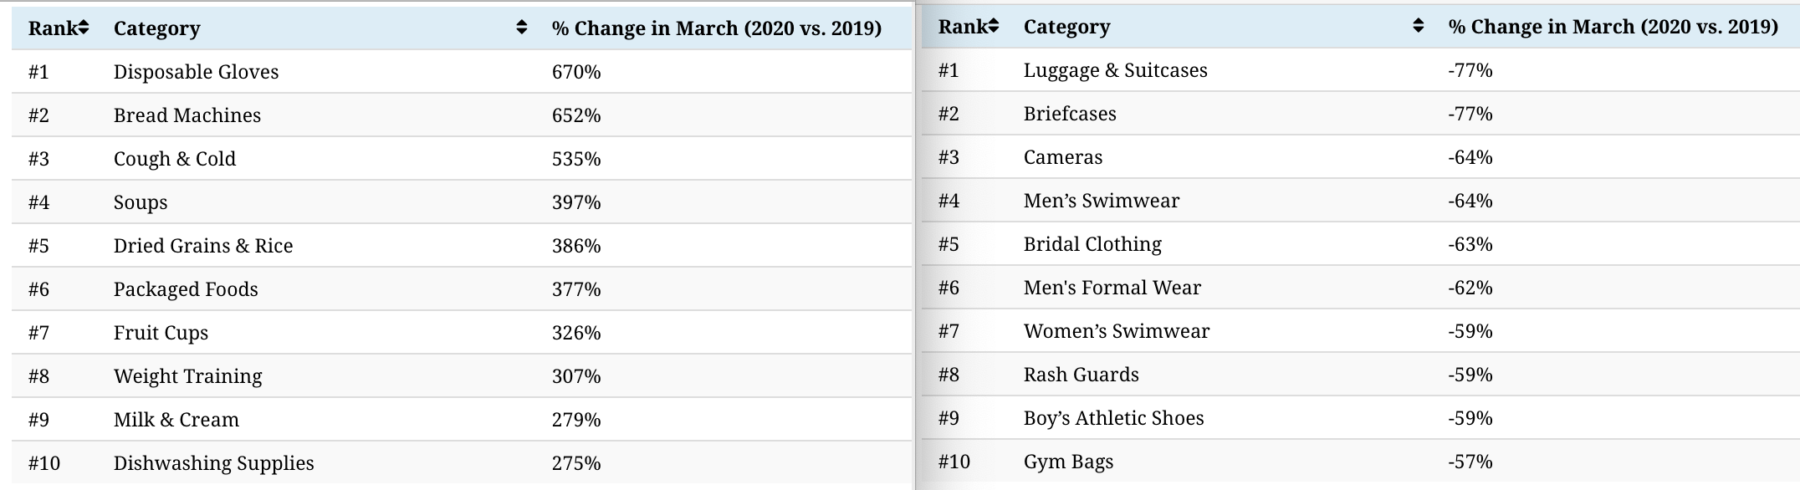Click the left table % Change header

(716, 28)
